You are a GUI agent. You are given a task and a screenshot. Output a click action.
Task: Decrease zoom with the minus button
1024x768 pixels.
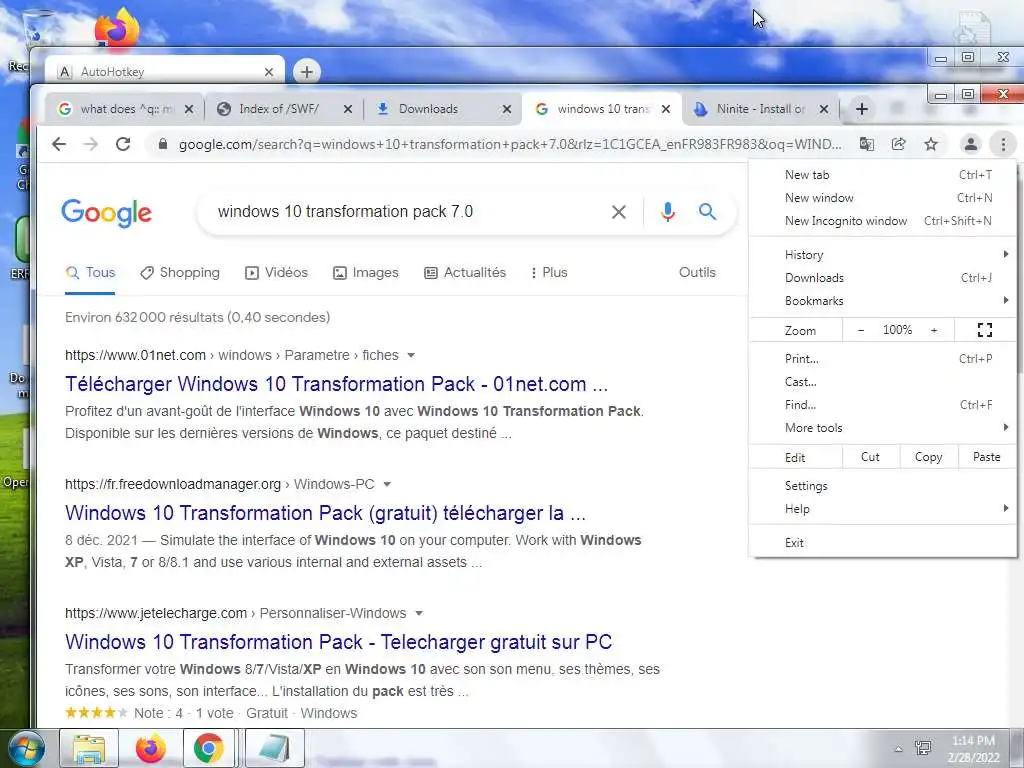[861, 330]
